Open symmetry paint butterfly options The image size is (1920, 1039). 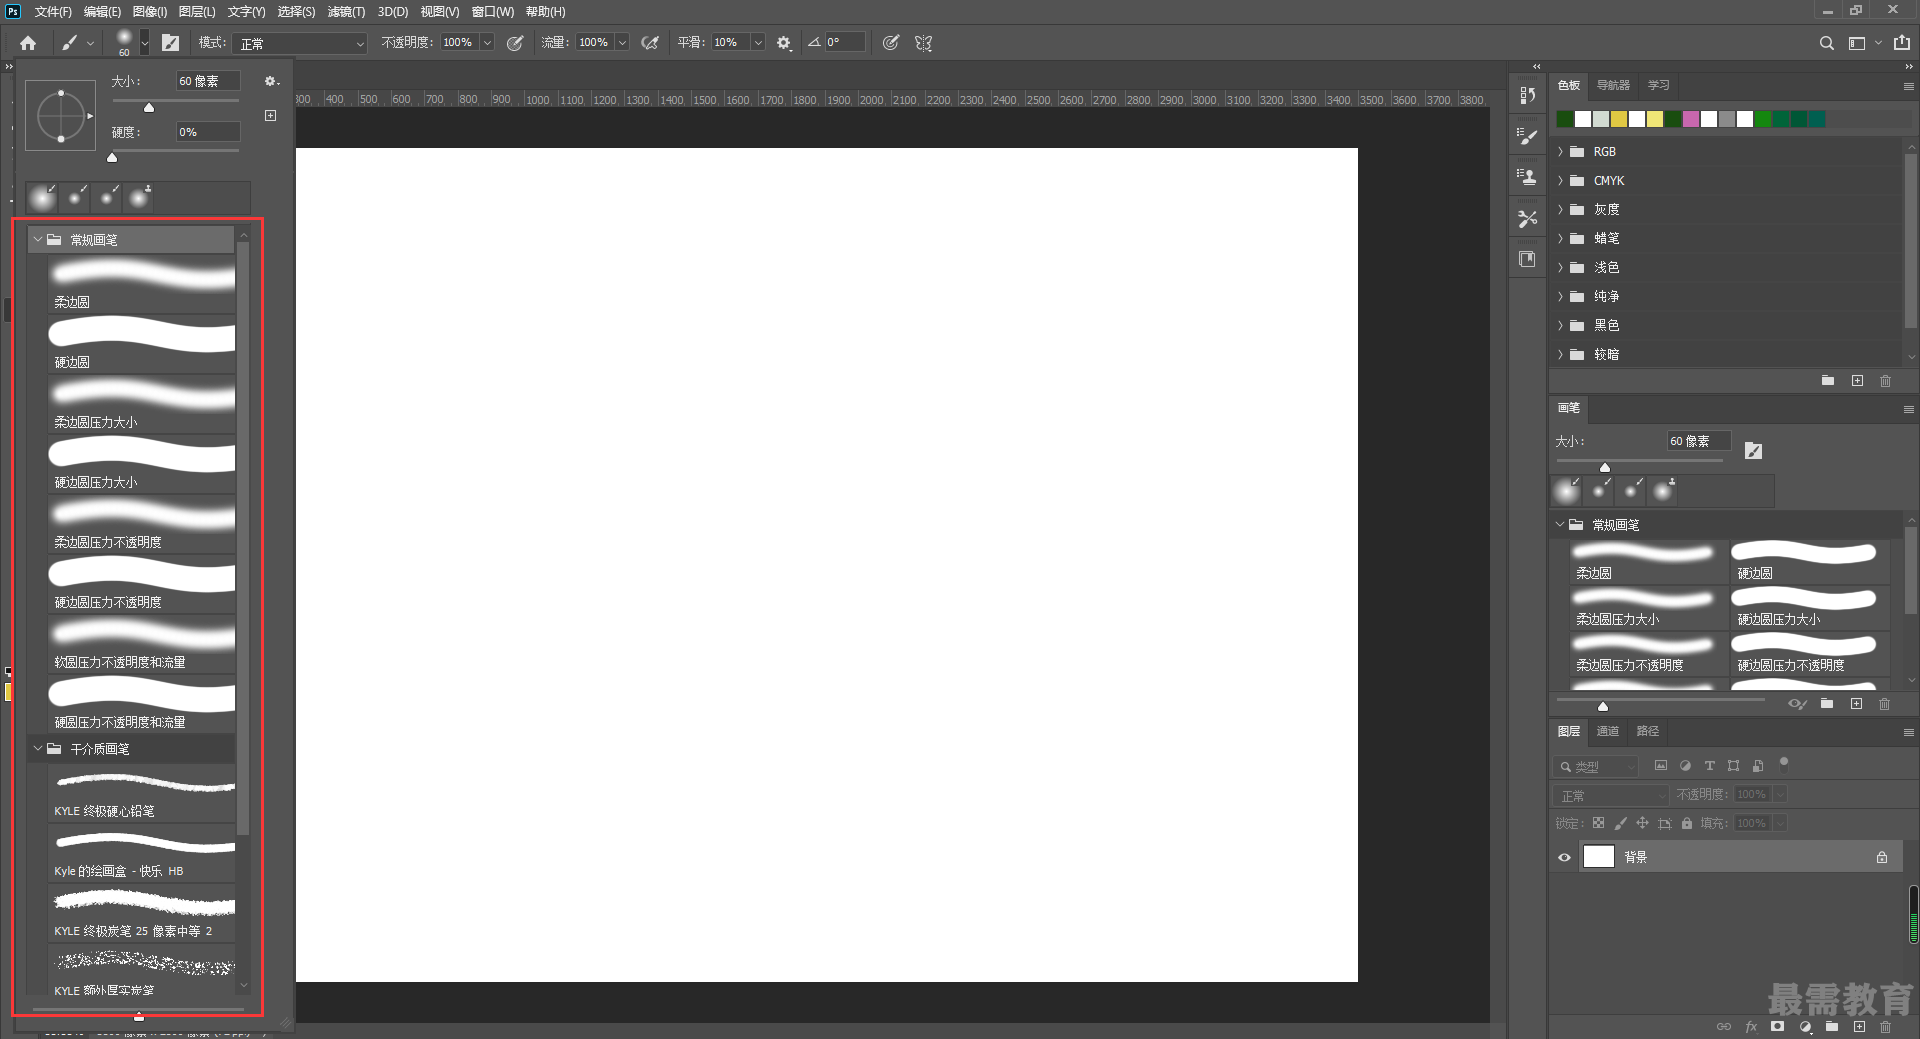pyautogui.click(x=923, y=43)
